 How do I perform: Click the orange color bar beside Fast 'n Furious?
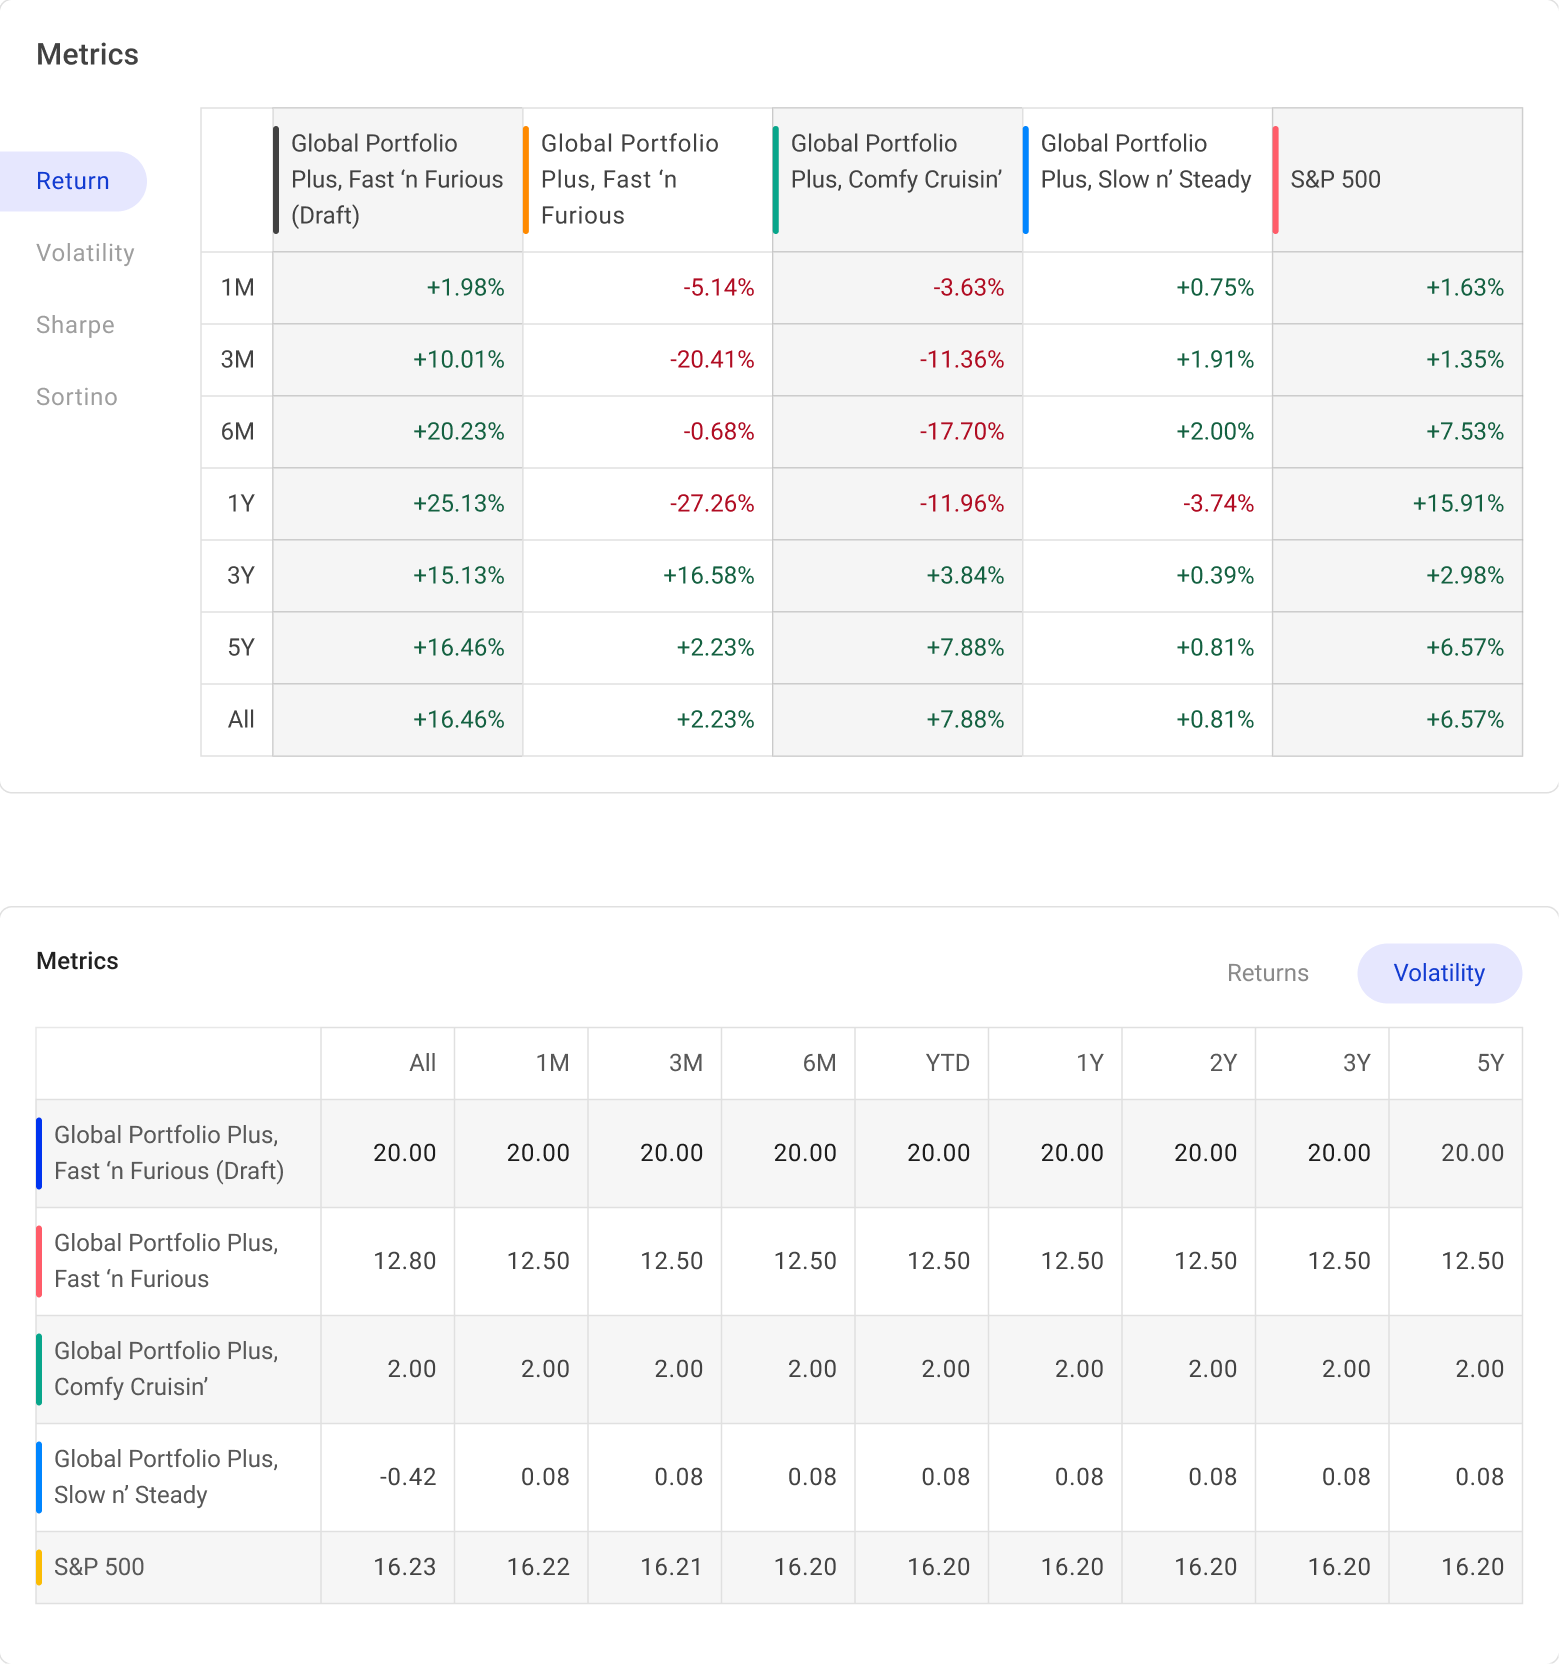(x=526, y=180)
